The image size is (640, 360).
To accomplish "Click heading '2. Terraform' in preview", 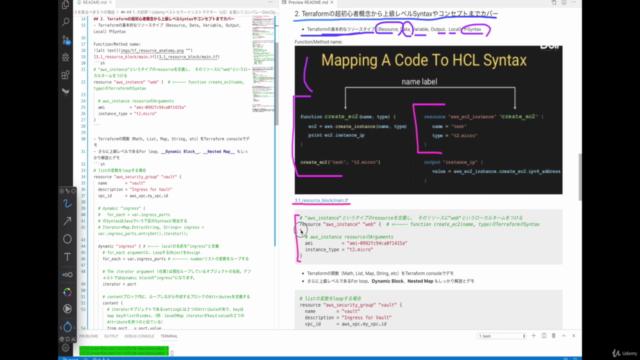I will pyautogui.click(x=396, y=14).
